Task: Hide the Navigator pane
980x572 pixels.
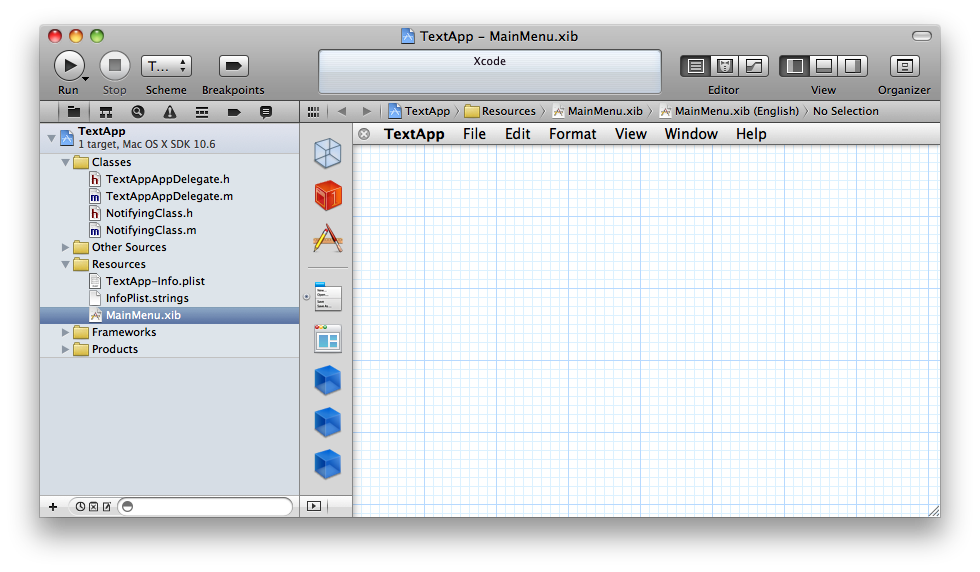Action: point(794,66)
